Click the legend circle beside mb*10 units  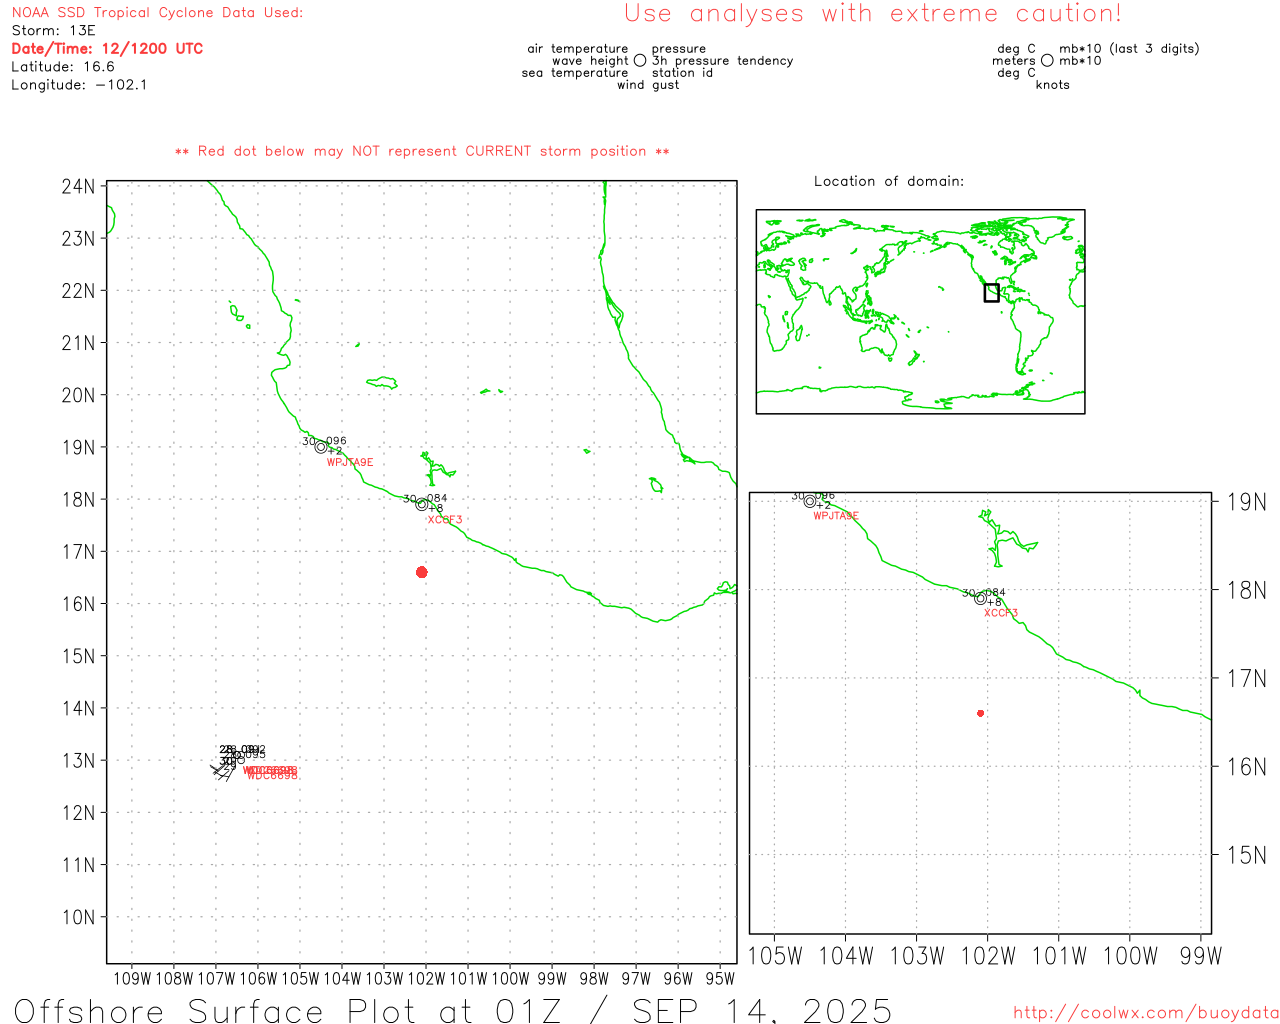click(x=1047, y=61)
